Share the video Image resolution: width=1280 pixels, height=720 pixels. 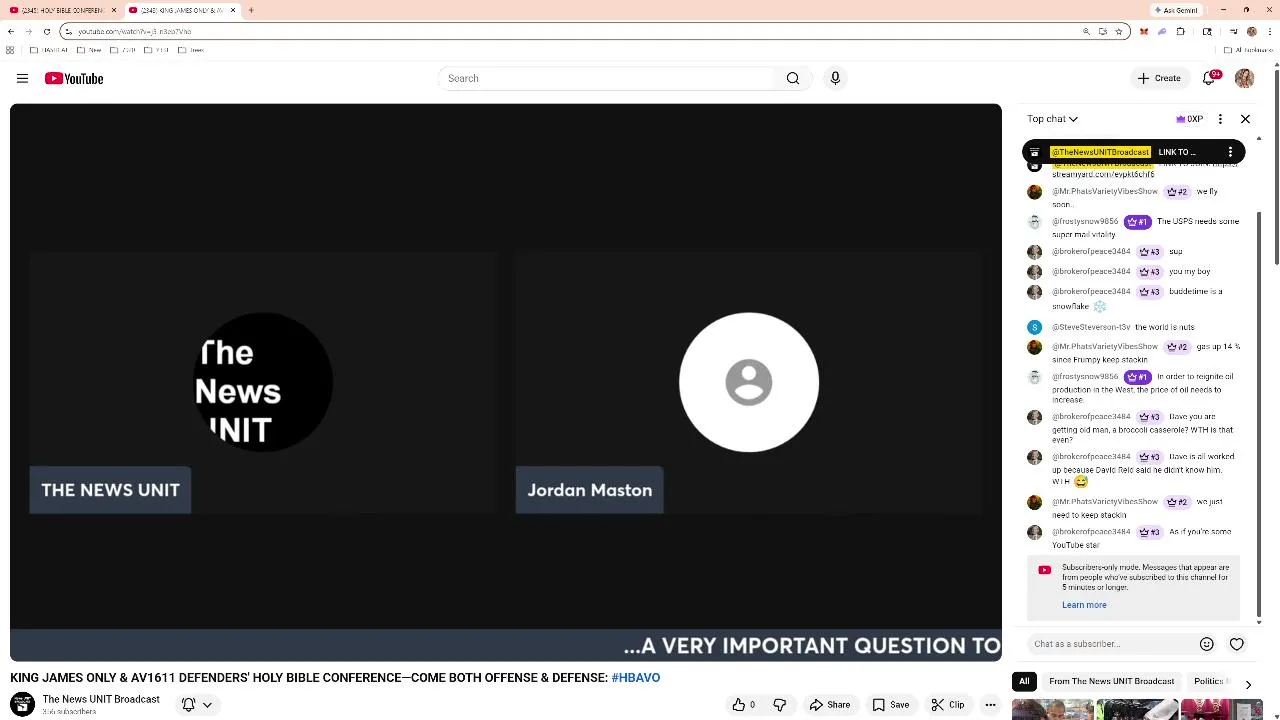pyautogui.click(x=829, y=705)
